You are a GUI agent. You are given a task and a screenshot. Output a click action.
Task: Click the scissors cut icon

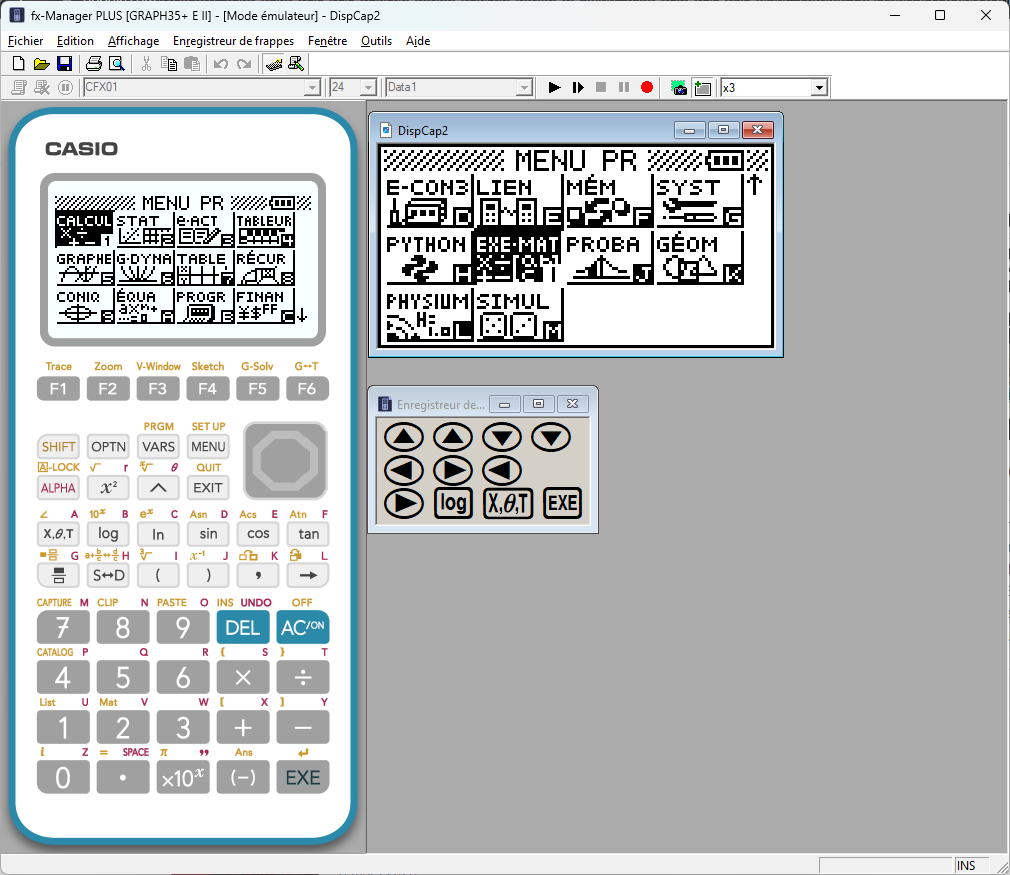(x=146, y=64)
